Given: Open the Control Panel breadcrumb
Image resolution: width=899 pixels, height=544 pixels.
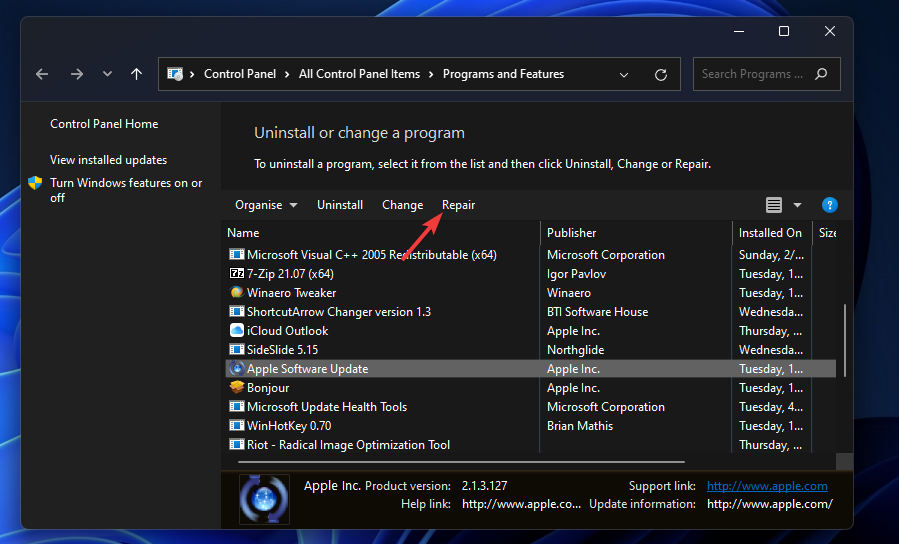Looking at the screenshot, I should click(240, 74).
